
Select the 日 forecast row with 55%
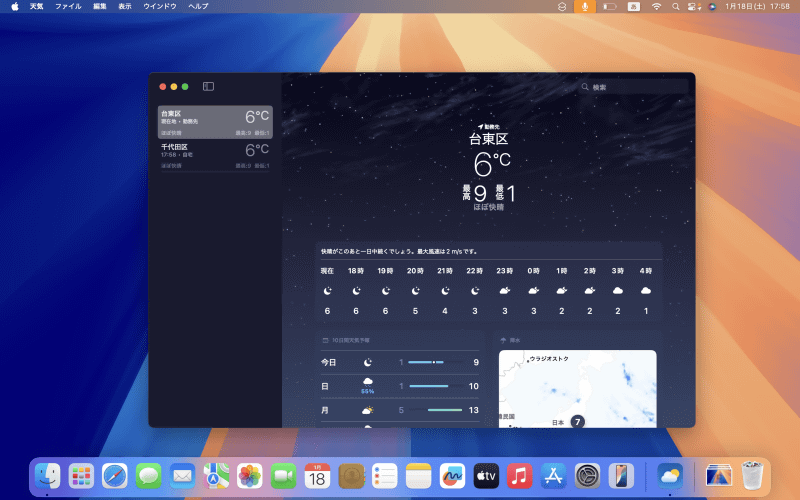click(400, 386)
